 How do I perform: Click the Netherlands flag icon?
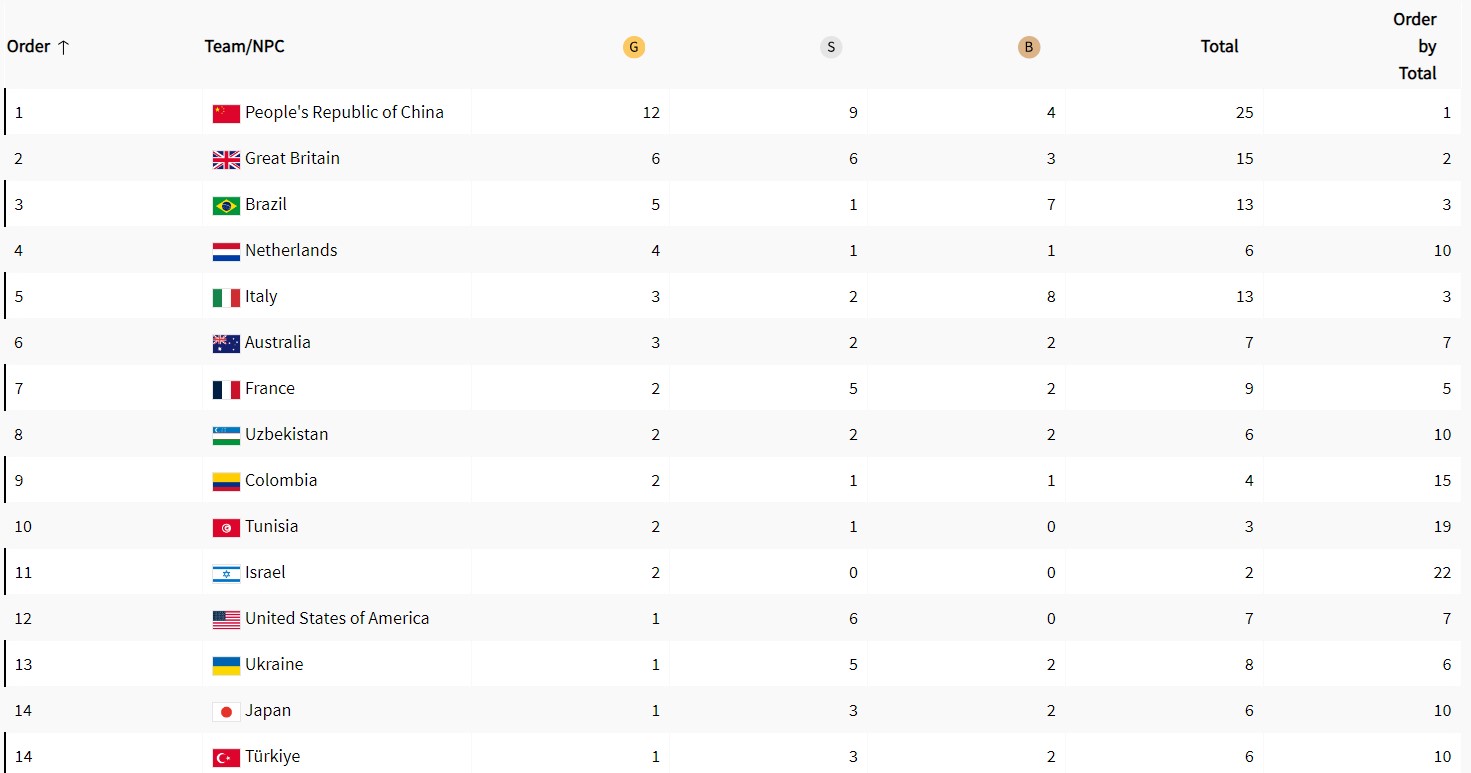pyautogui.click(x=226, y=251)
